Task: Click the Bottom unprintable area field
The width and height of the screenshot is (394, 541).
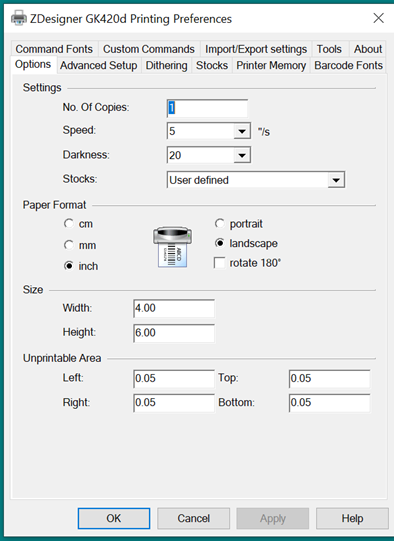Action: click(329, 403)
